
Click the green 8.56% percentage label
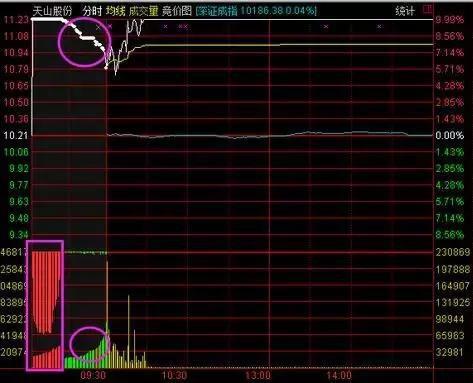click(x=450, y=235)
